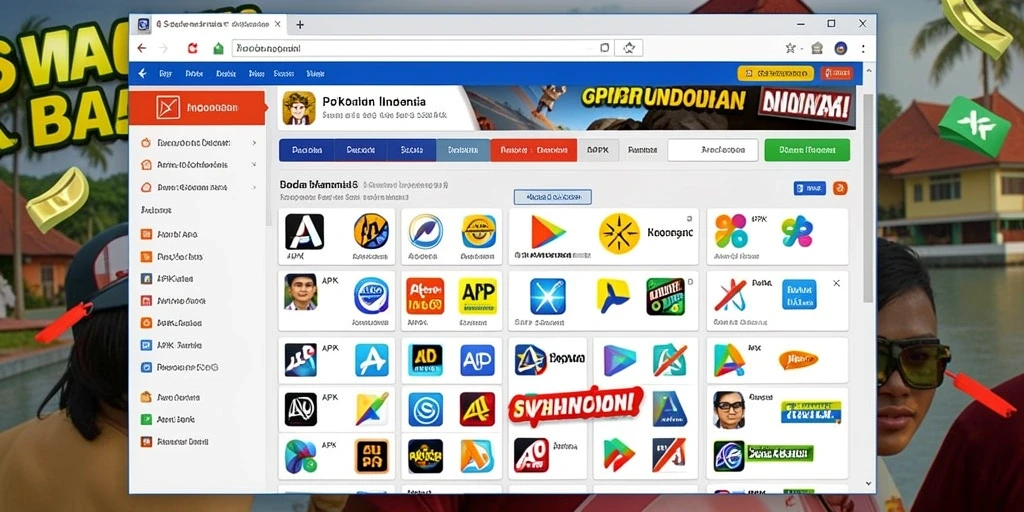This screenshot has width=1024, height=512.
Task: Open the orange speech-bubble shaped app icon
Action: [798, 359]
